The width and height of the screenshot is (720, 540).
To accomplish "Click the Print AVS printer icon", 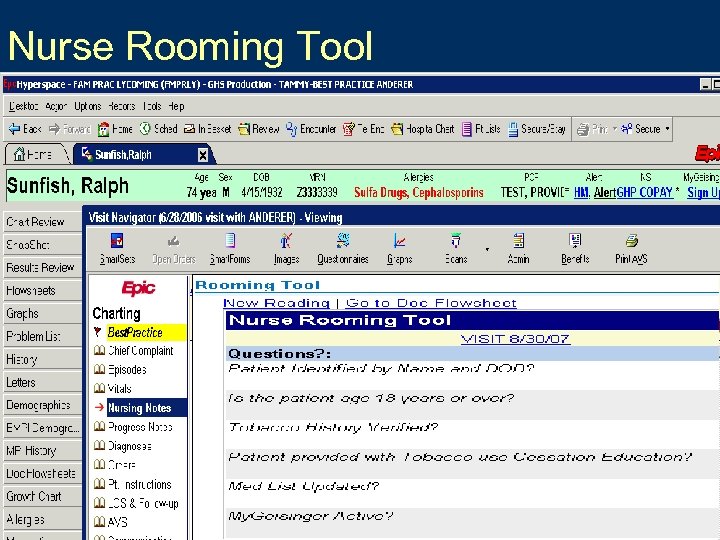I will tap(631, 240).
